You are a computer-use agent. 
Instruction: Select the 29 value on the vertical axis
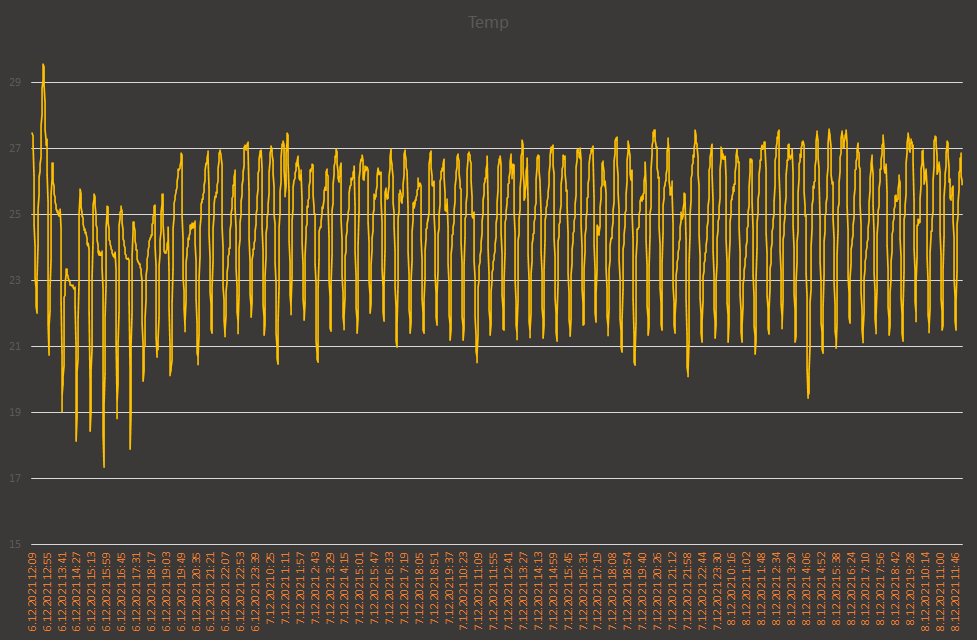15,83
